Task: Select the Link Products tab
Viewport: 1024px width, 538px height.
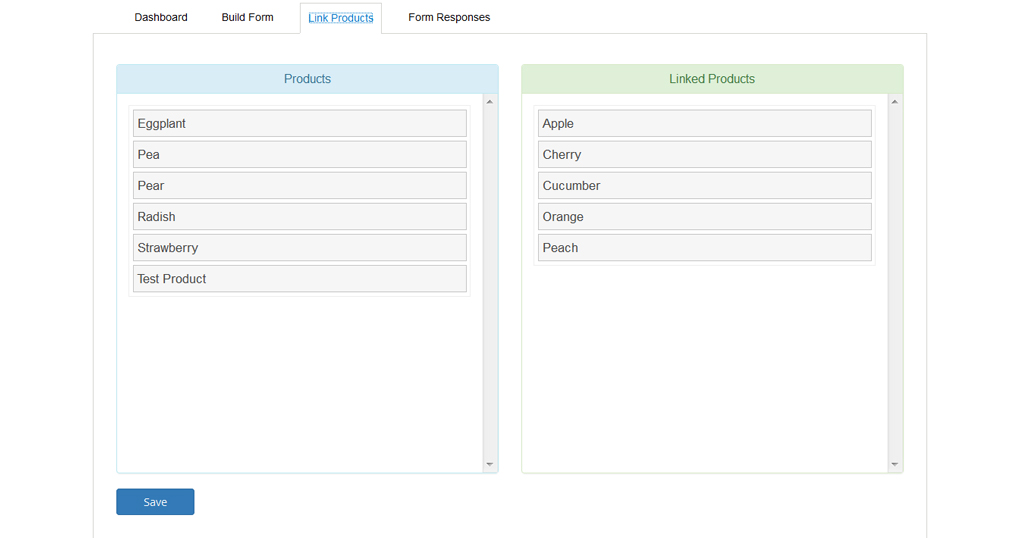Action: coord(341,18)
